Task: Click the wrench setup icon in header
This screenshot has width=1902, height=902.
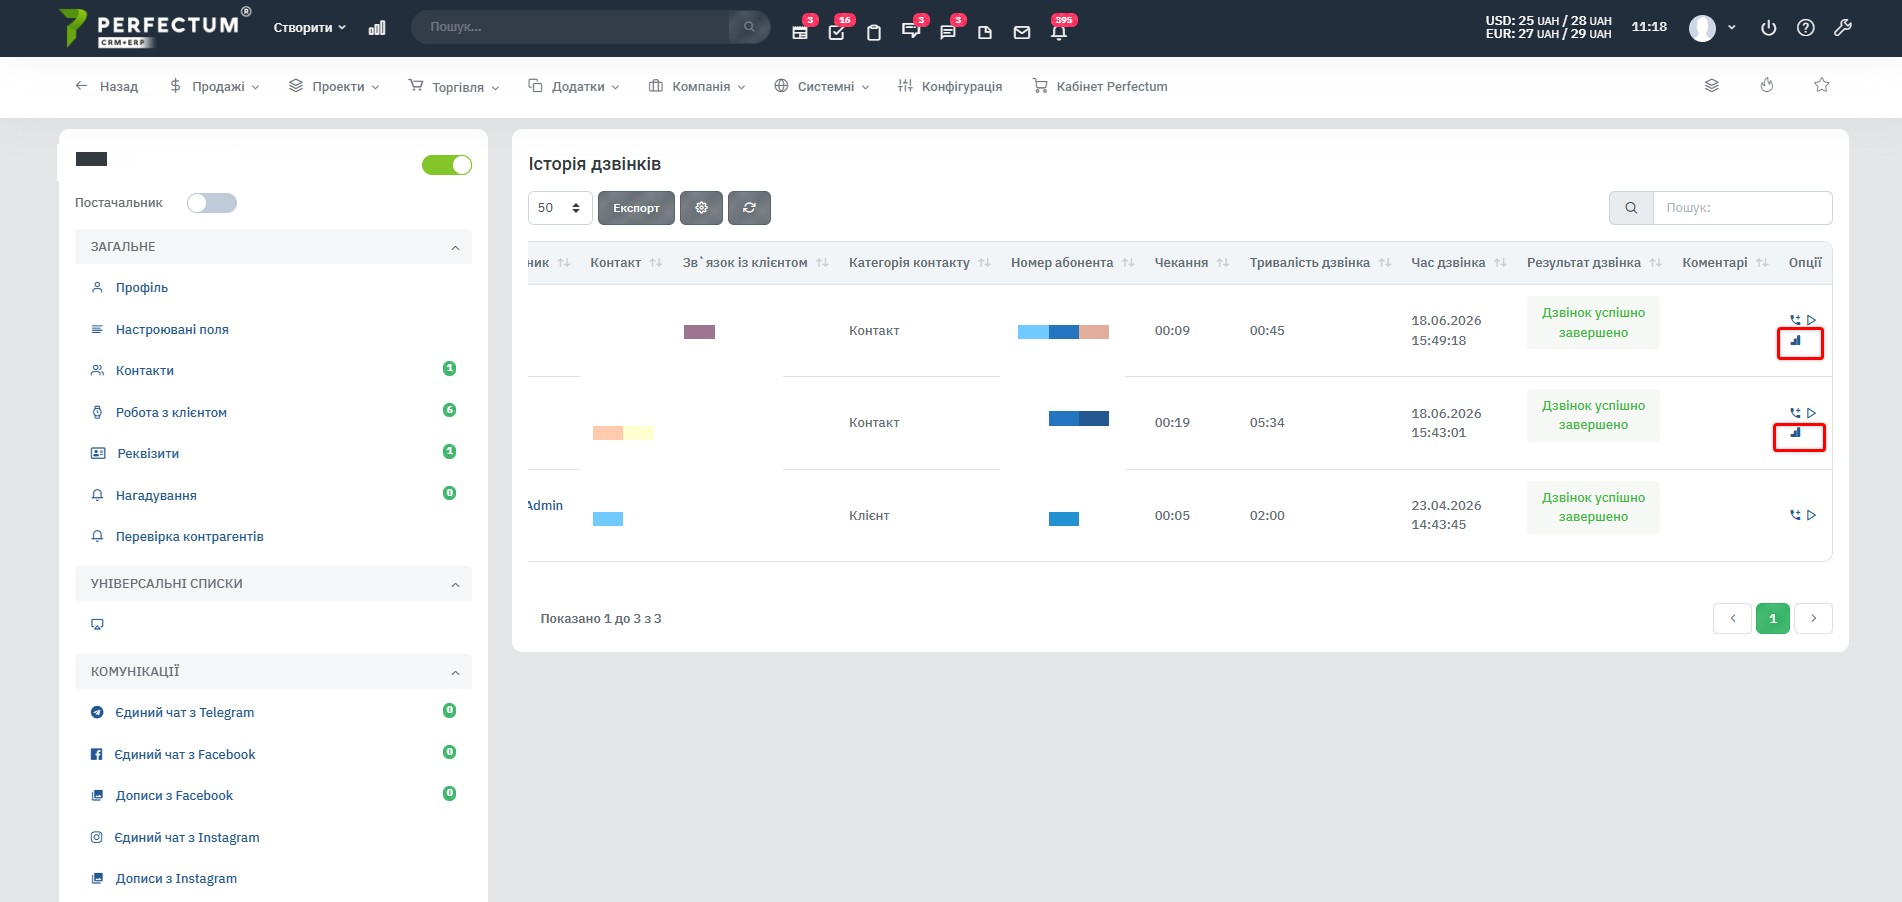Action: tap(1842, 28)
